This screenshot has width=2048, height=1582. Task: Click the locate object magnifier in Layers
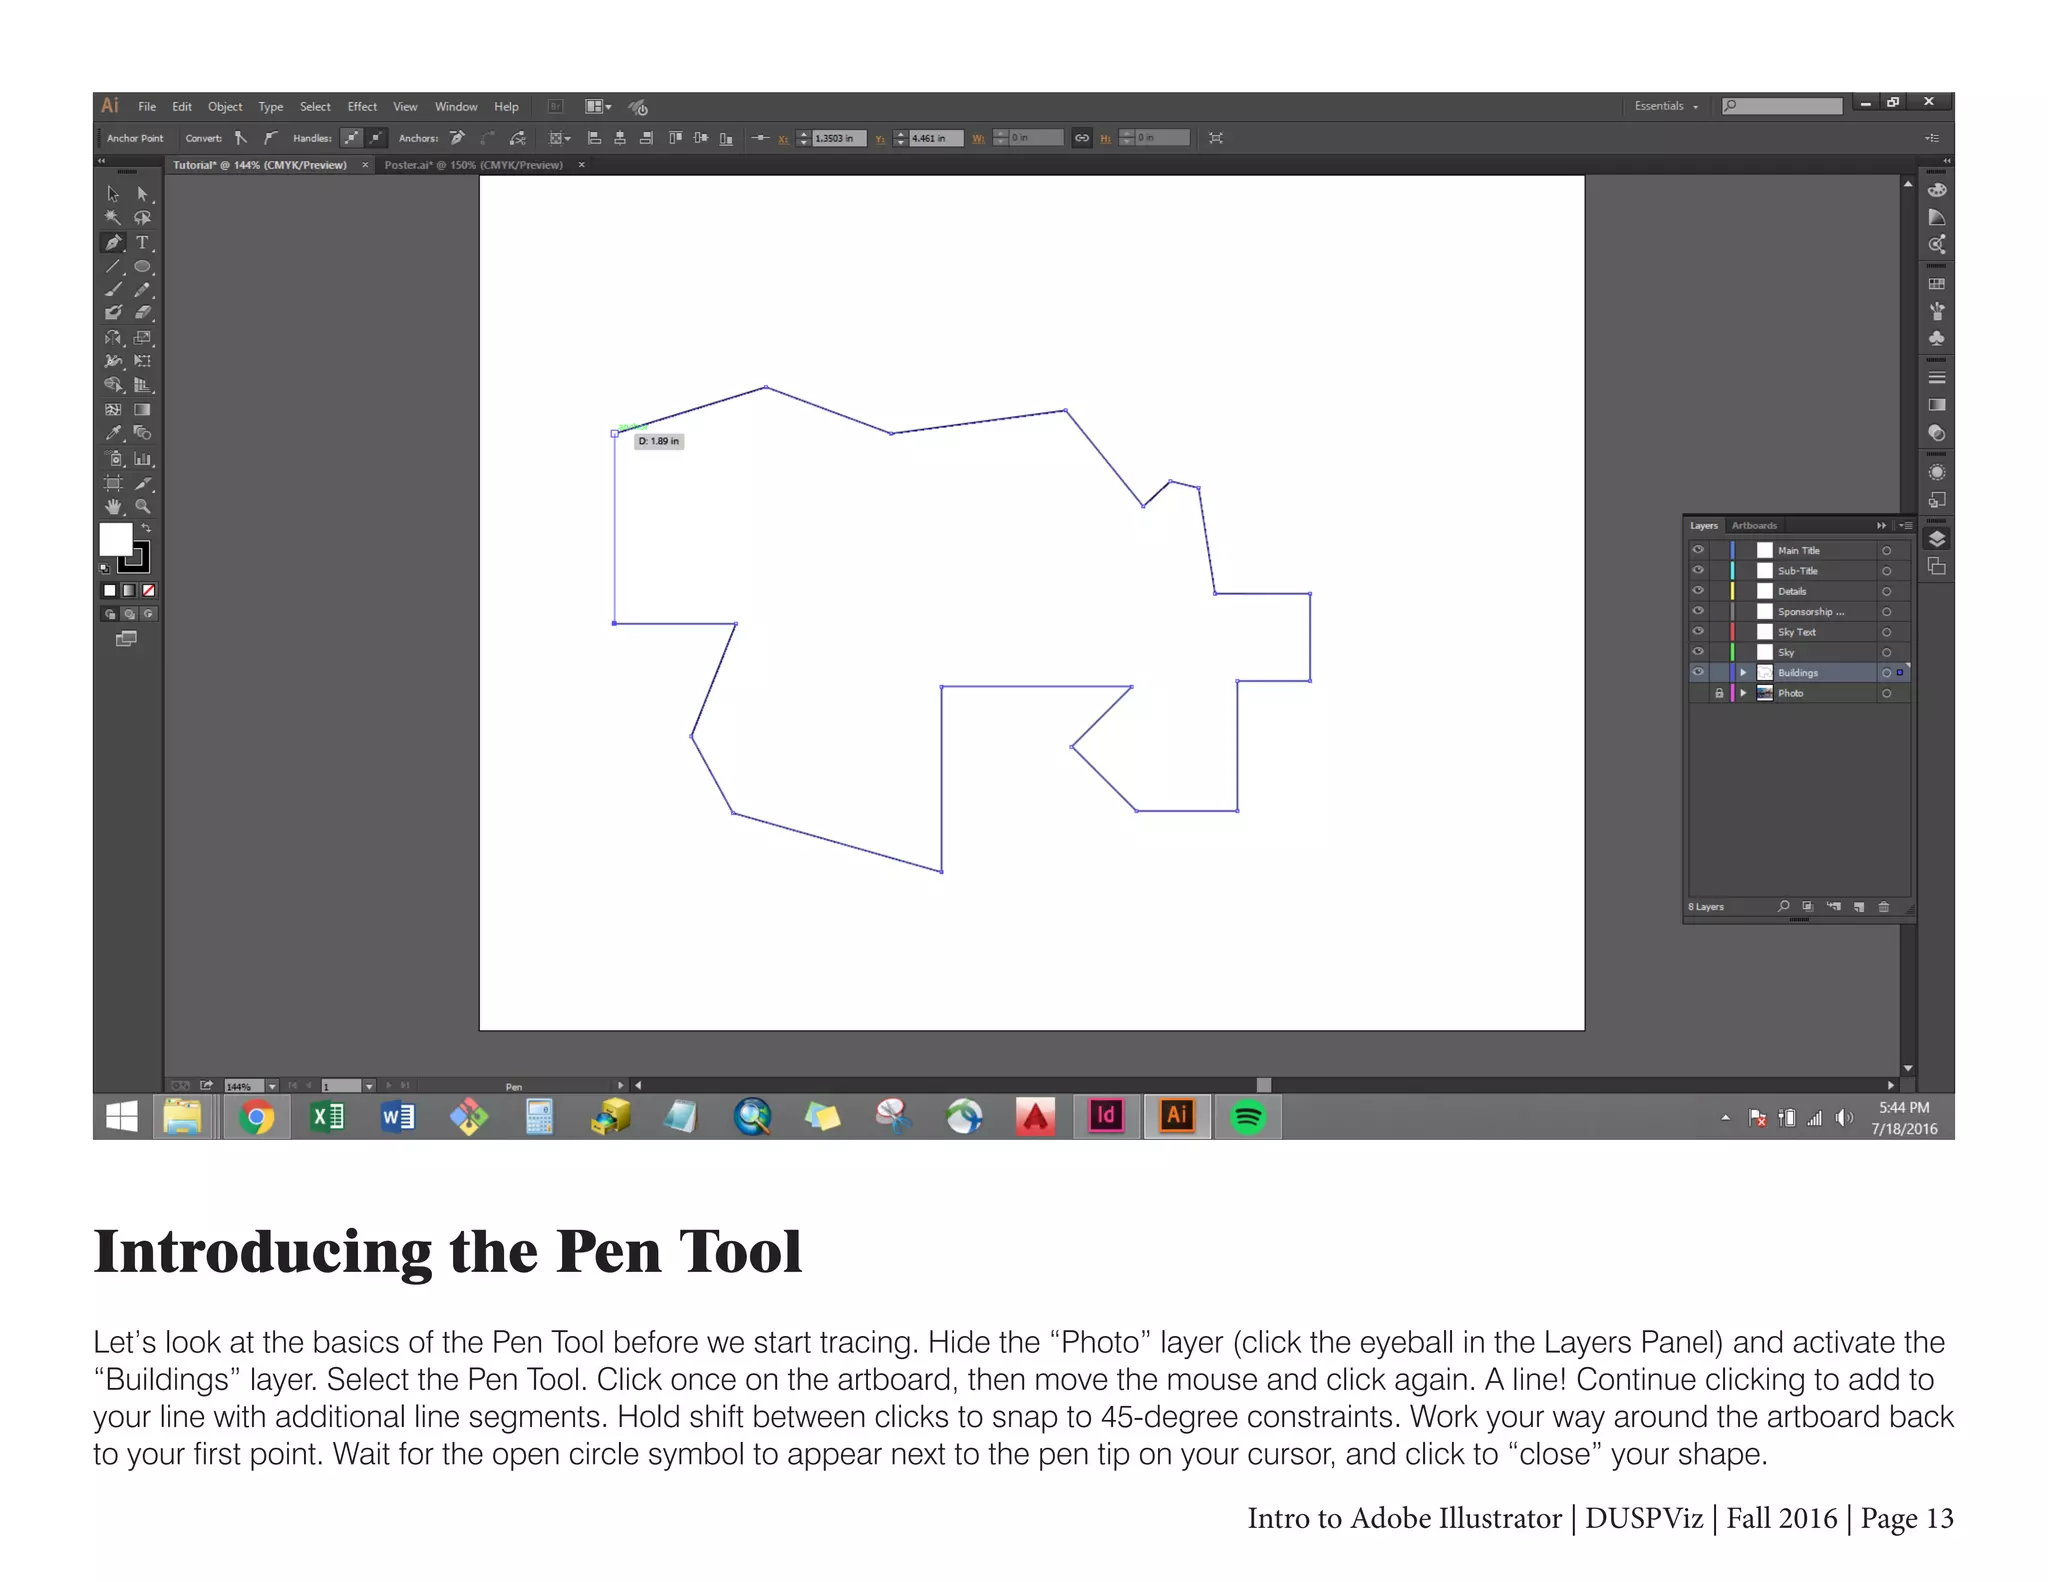click(x=1784, y=907)
